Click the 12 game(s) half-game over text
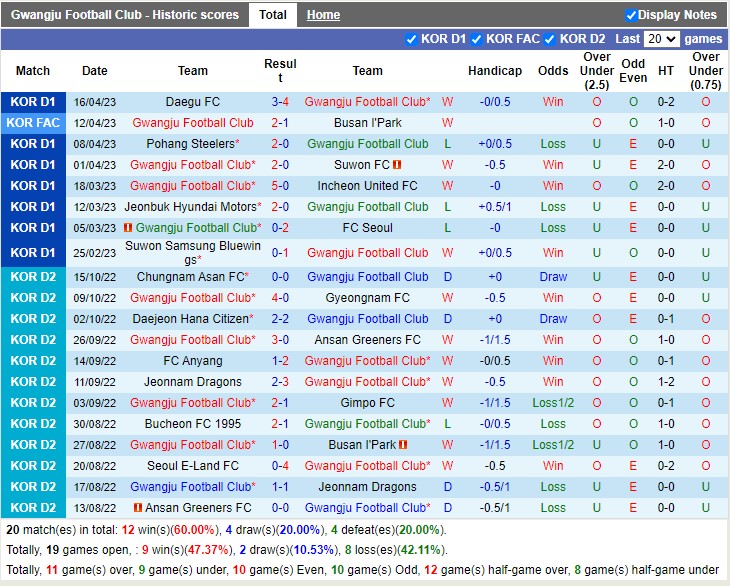730x586 pixels. (497, 570)
